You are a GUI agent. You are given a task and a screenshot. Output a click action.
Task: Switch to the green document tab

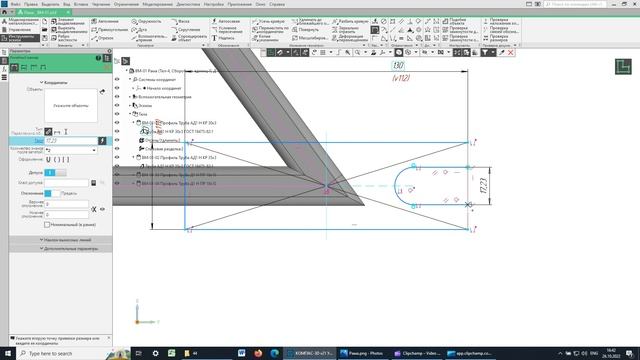[x=44, y=12]
